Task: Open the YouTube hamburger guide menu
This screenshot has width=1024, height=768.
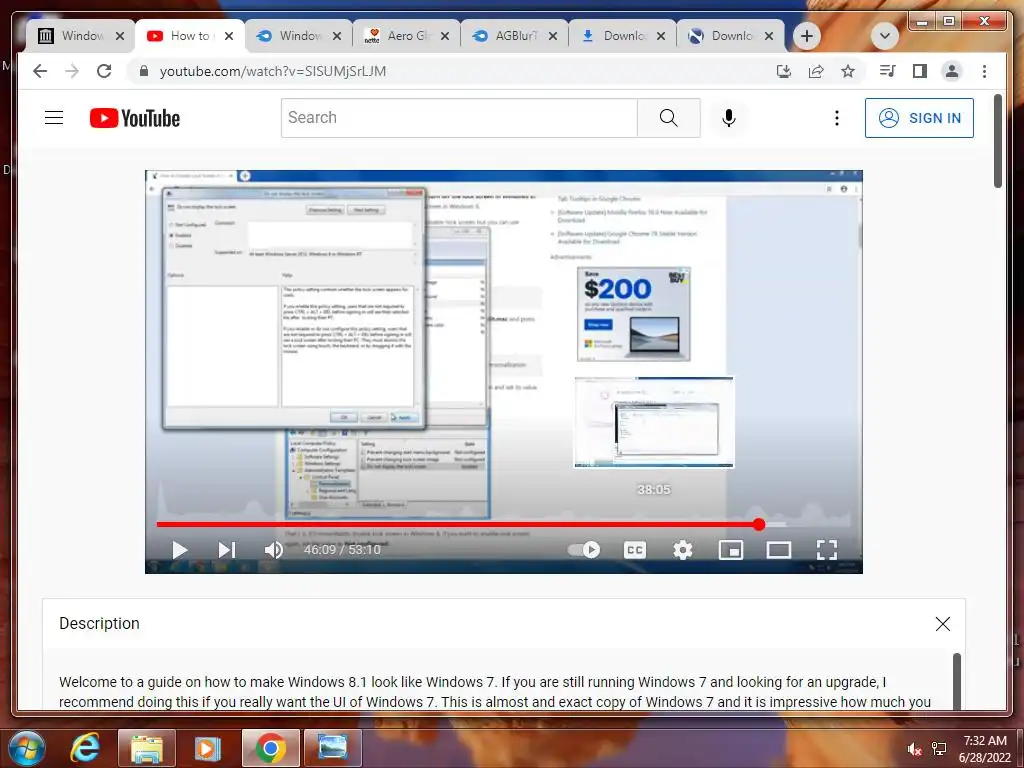Action: click(x=54, y=118)
